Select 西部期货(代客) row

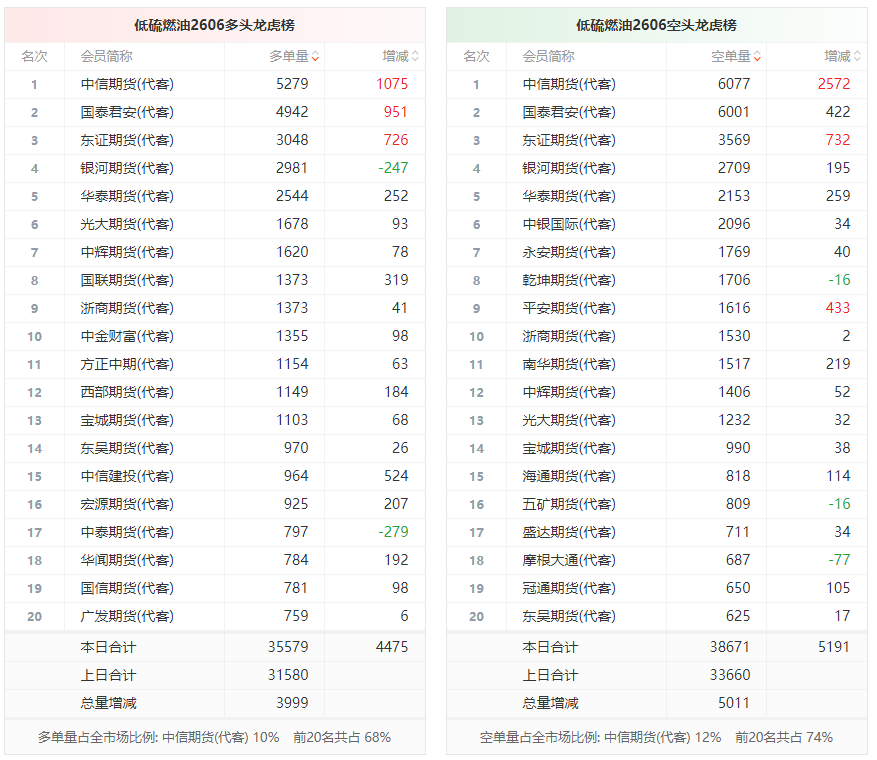tap(215, 392)
